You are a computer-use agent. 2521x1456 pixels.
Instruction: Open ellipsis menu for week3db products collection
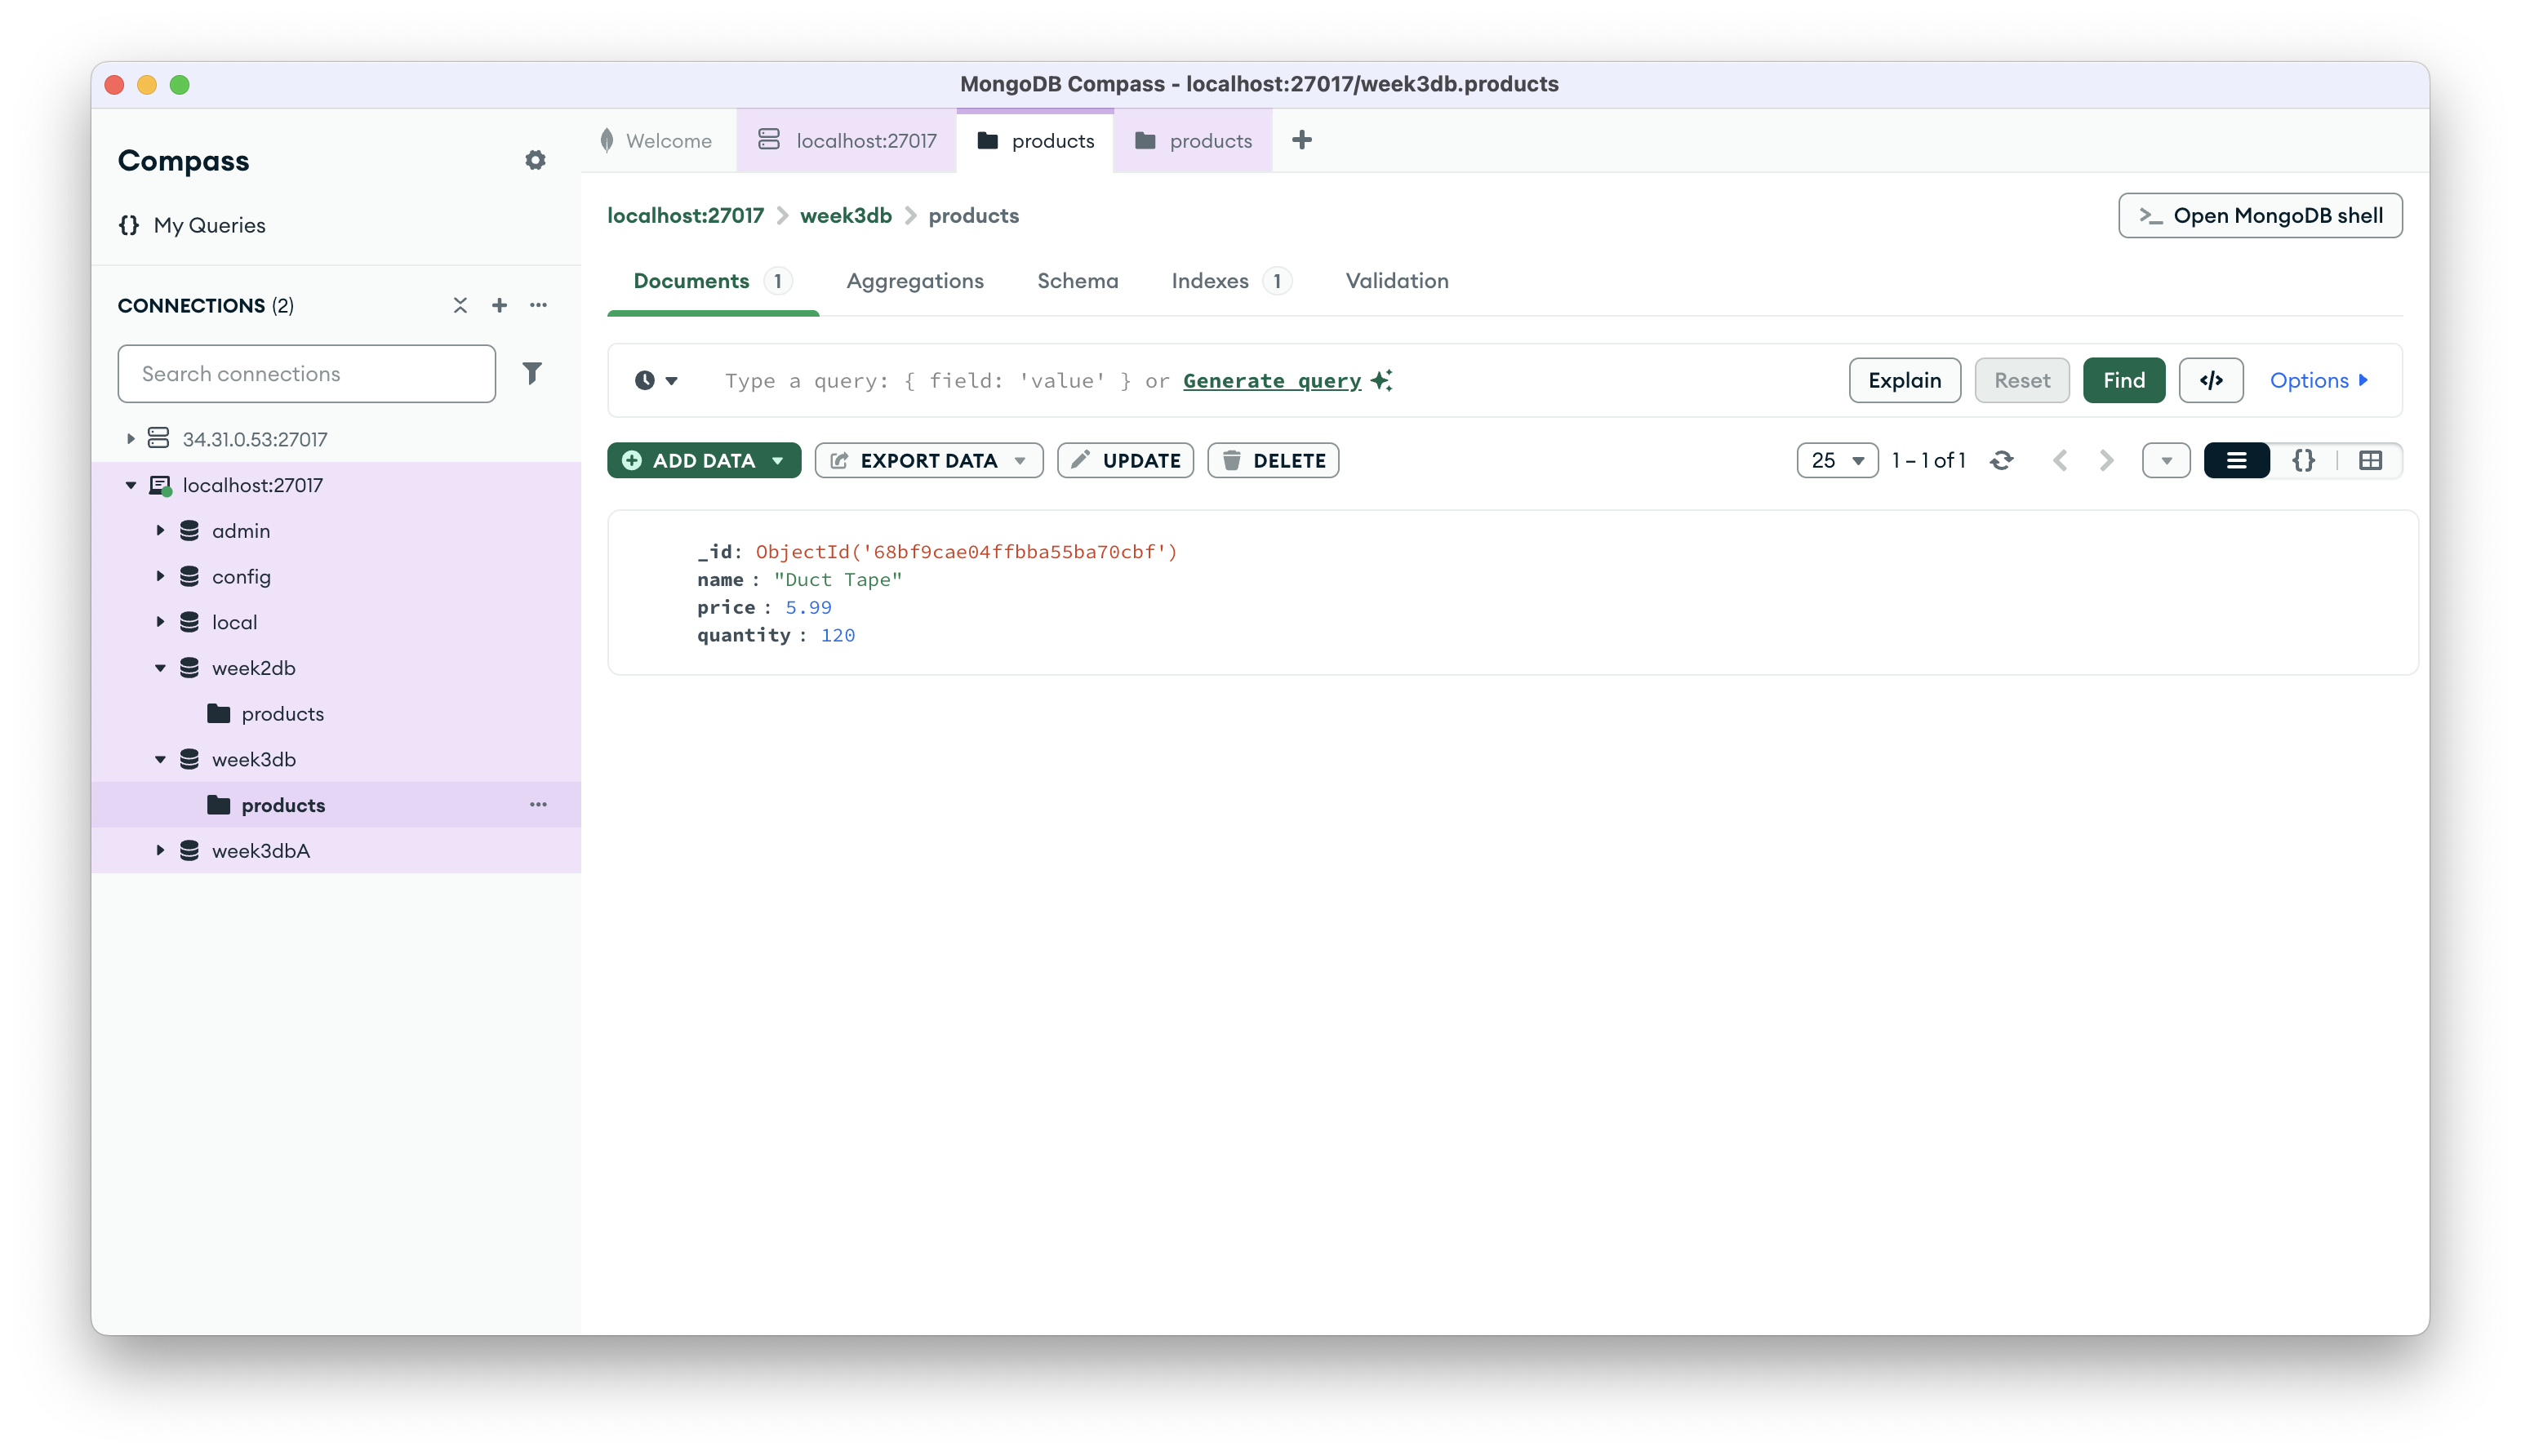coord(538,804)
